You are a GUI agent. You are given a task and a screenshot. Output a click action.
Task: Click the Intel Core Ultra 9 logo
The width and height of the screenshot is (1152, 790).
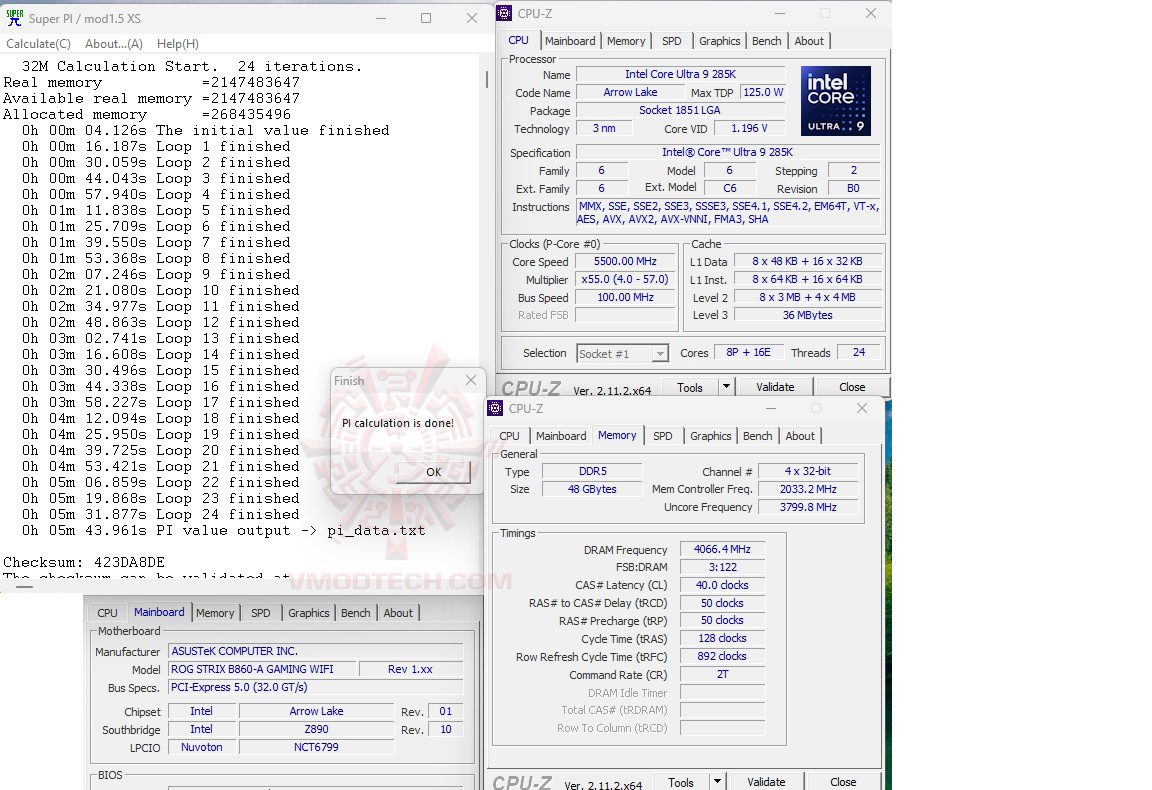coord(836,101)
